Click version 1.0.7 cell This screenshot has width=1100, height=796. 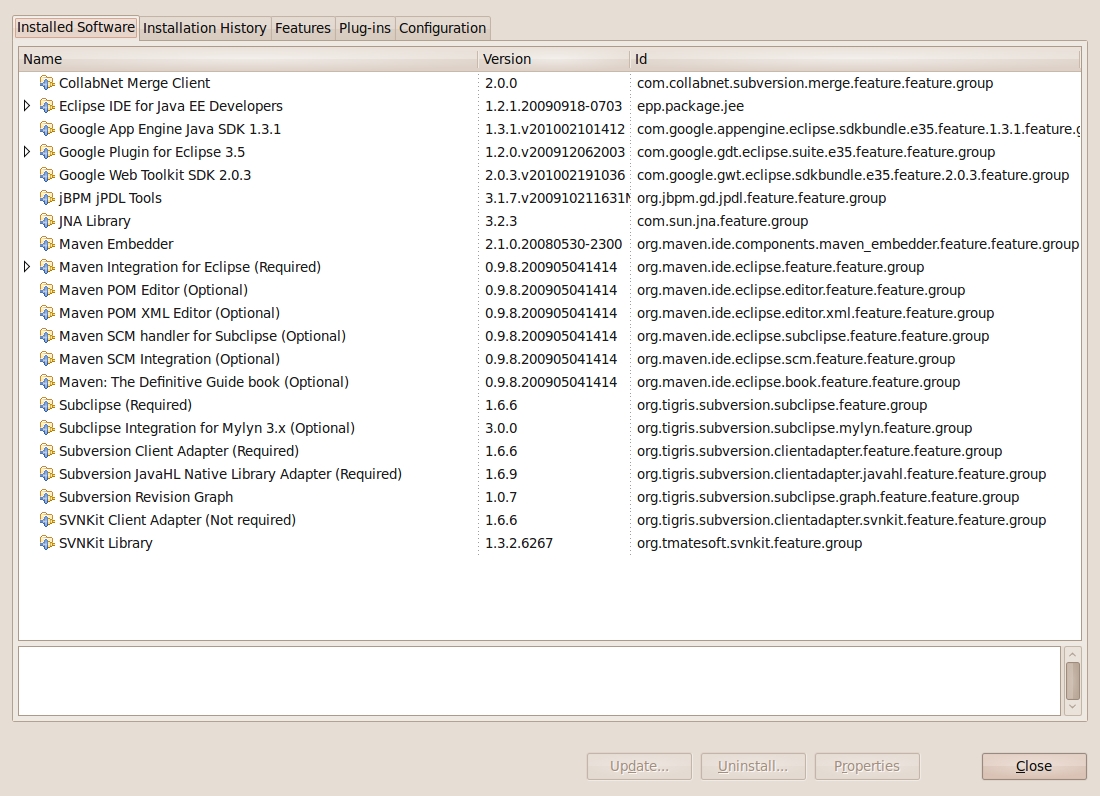coord(501,497)
